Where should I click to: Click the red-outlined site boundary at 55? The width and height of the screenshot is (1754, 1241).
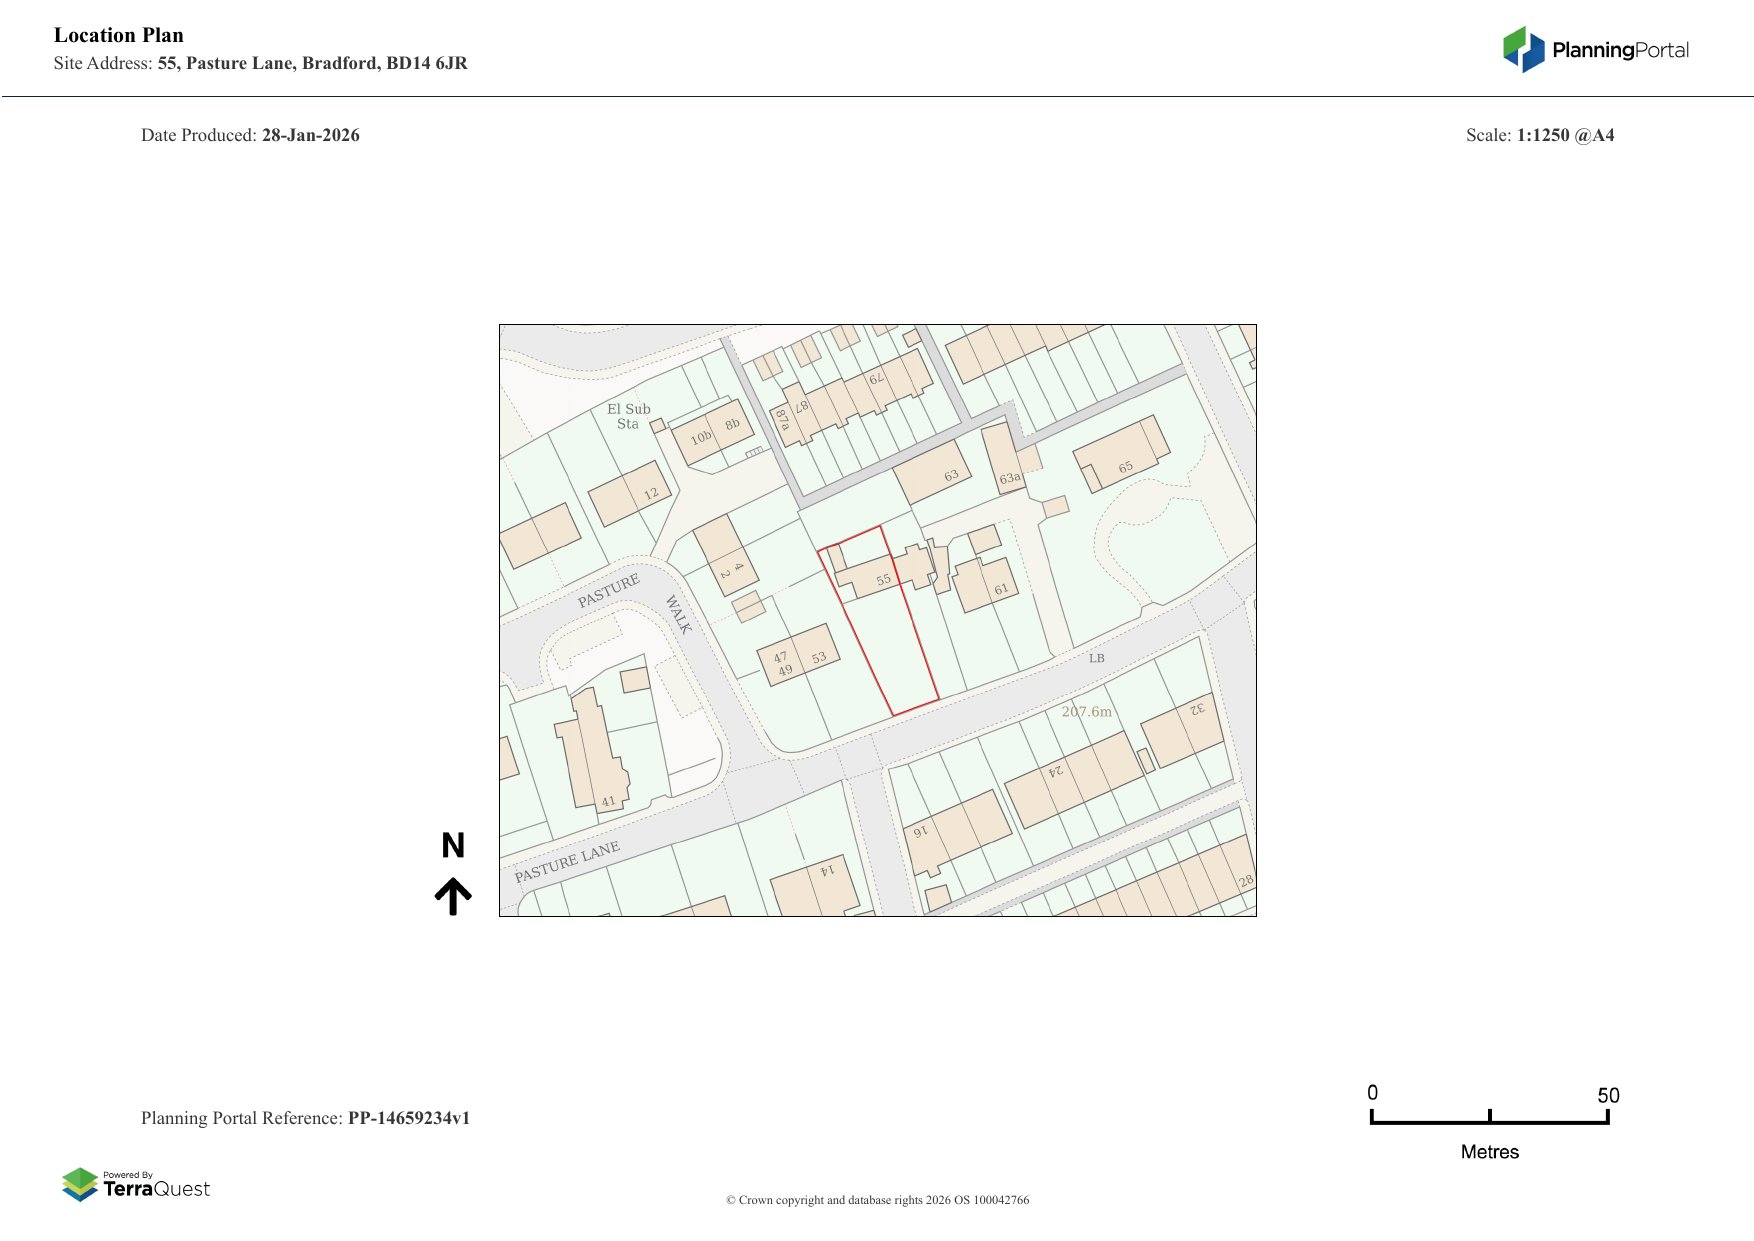point(878,620)
